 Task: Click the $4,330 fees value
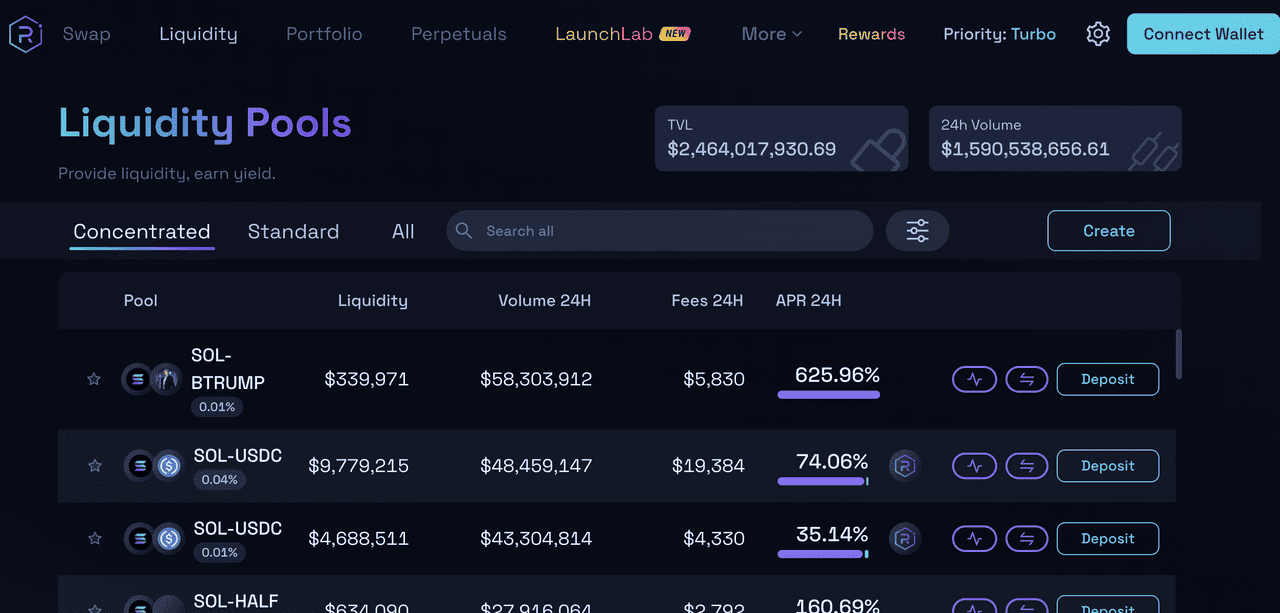(x=714, y=539)
